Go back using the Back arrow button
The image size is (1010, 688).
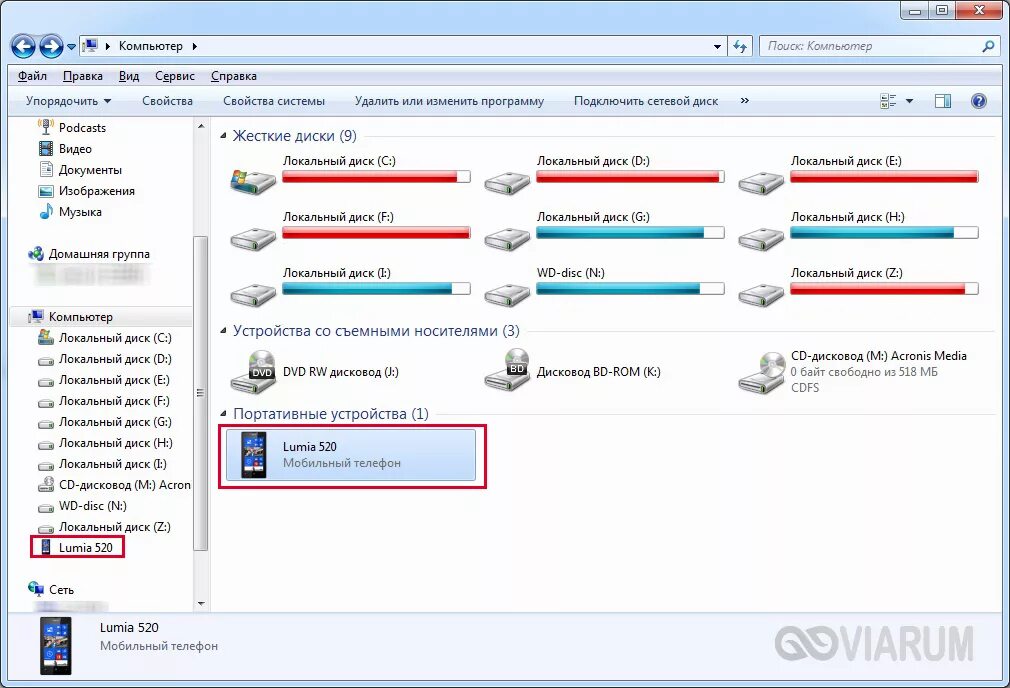pyautogui.click(x=23, y=46)
